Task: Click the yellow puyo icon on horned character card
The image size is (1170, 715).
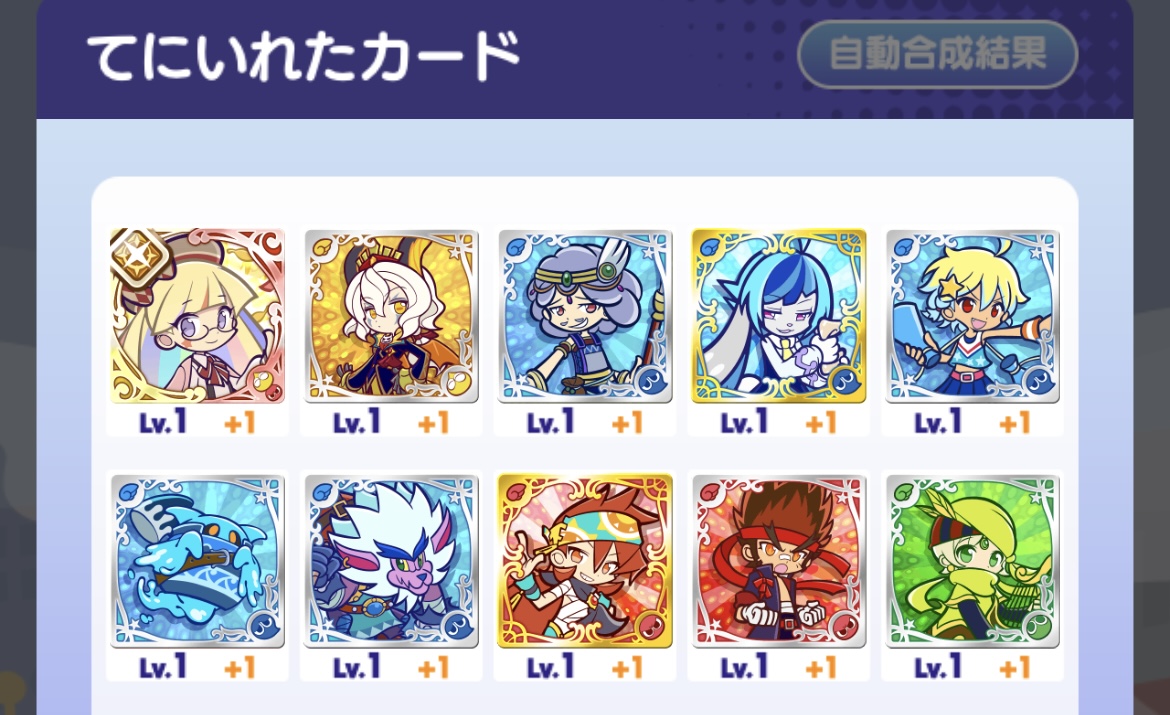Action: click(x=457, y=382)
